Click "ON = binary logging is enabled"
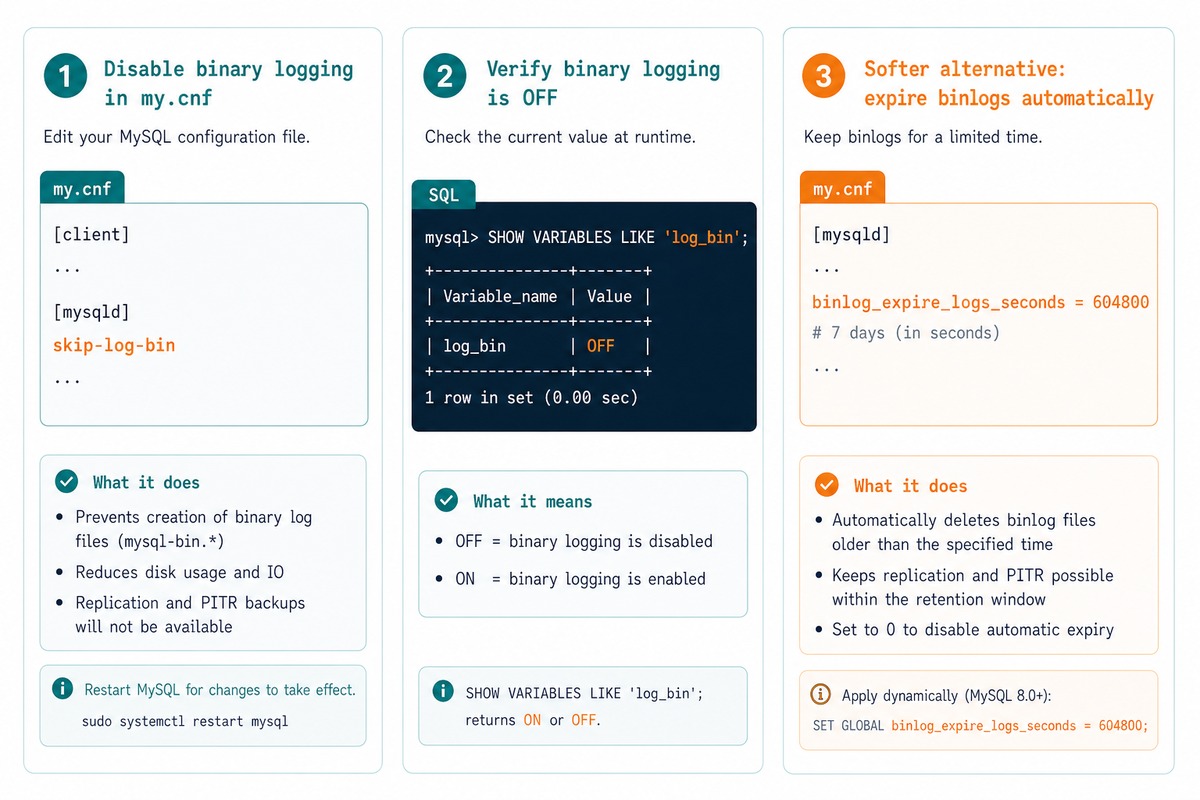 [x=580, y=579]
